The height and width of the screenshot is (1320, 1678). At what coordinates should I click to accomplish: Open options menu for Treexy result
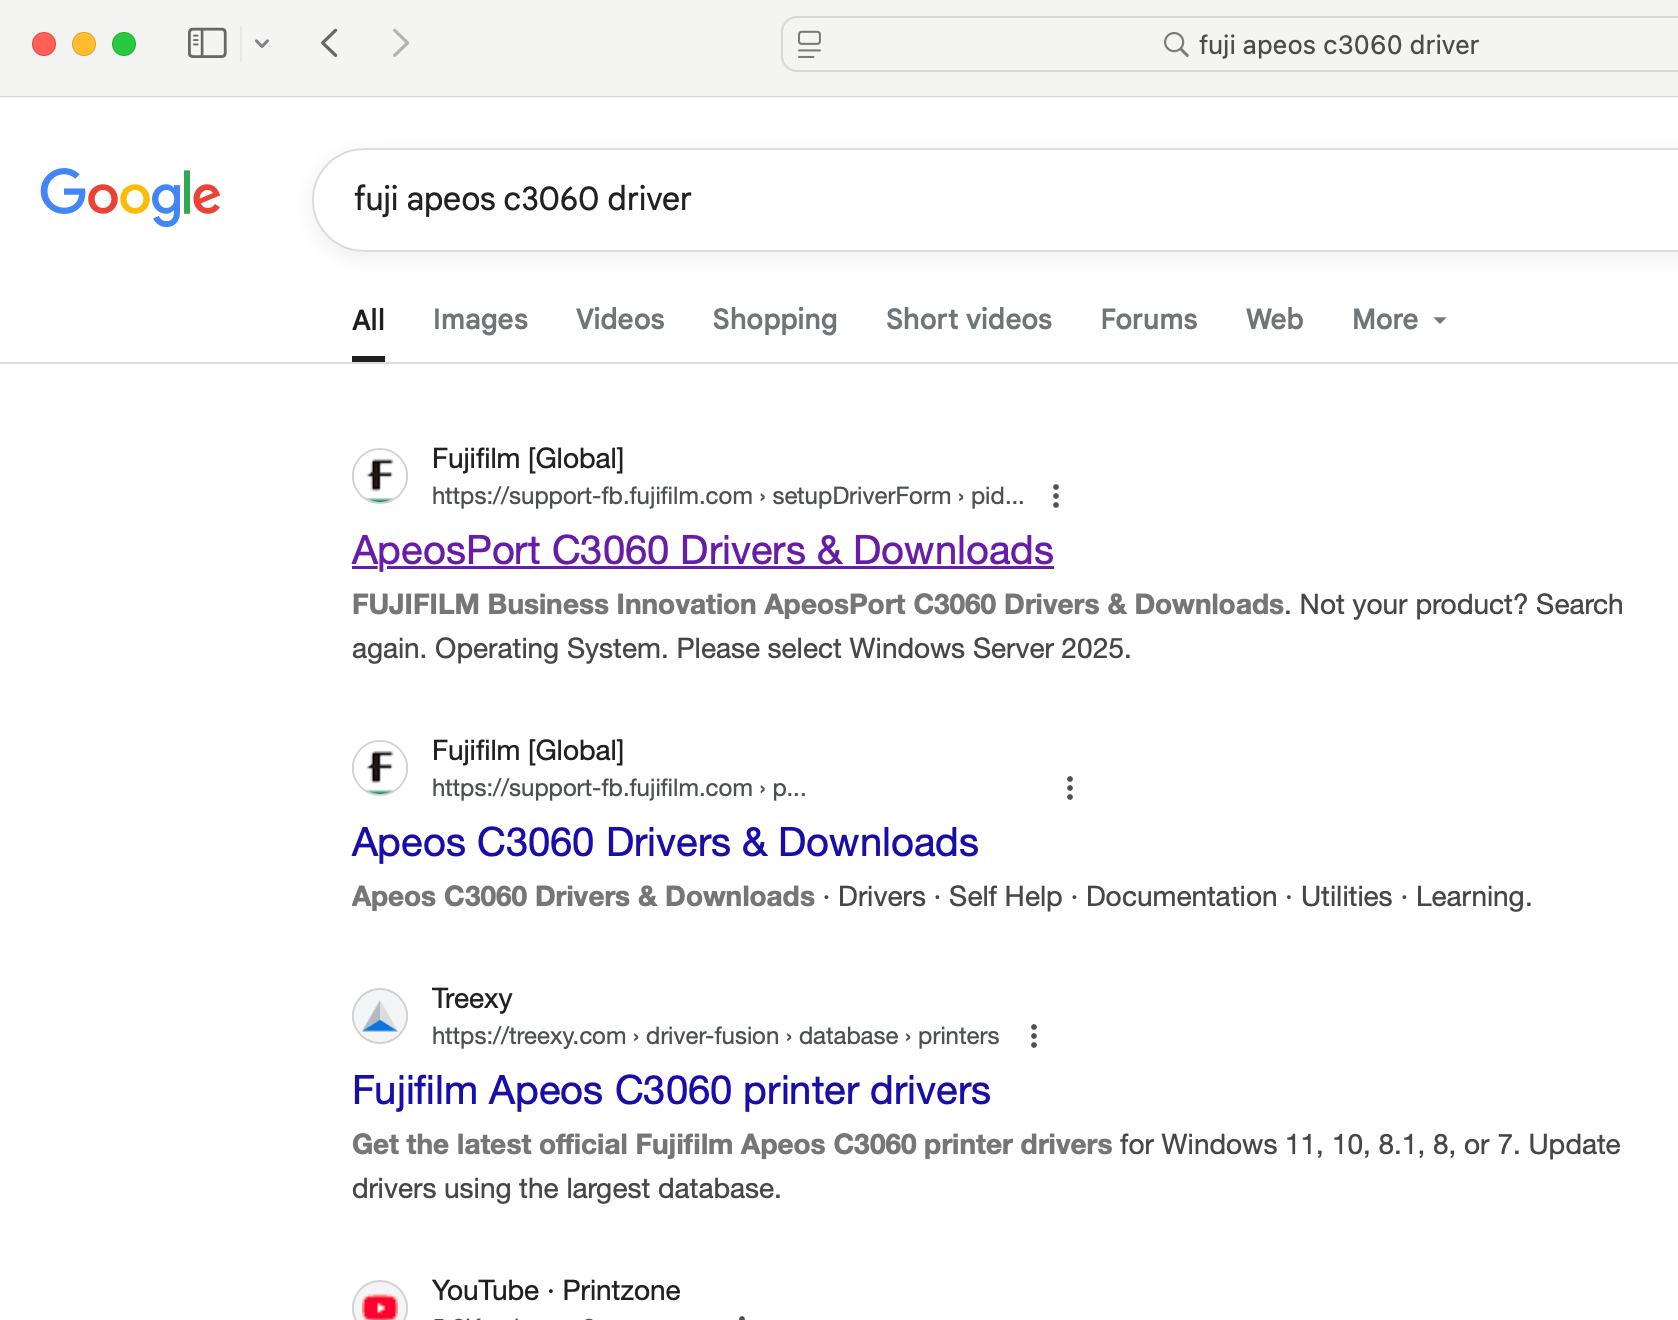point(1034,1036)
